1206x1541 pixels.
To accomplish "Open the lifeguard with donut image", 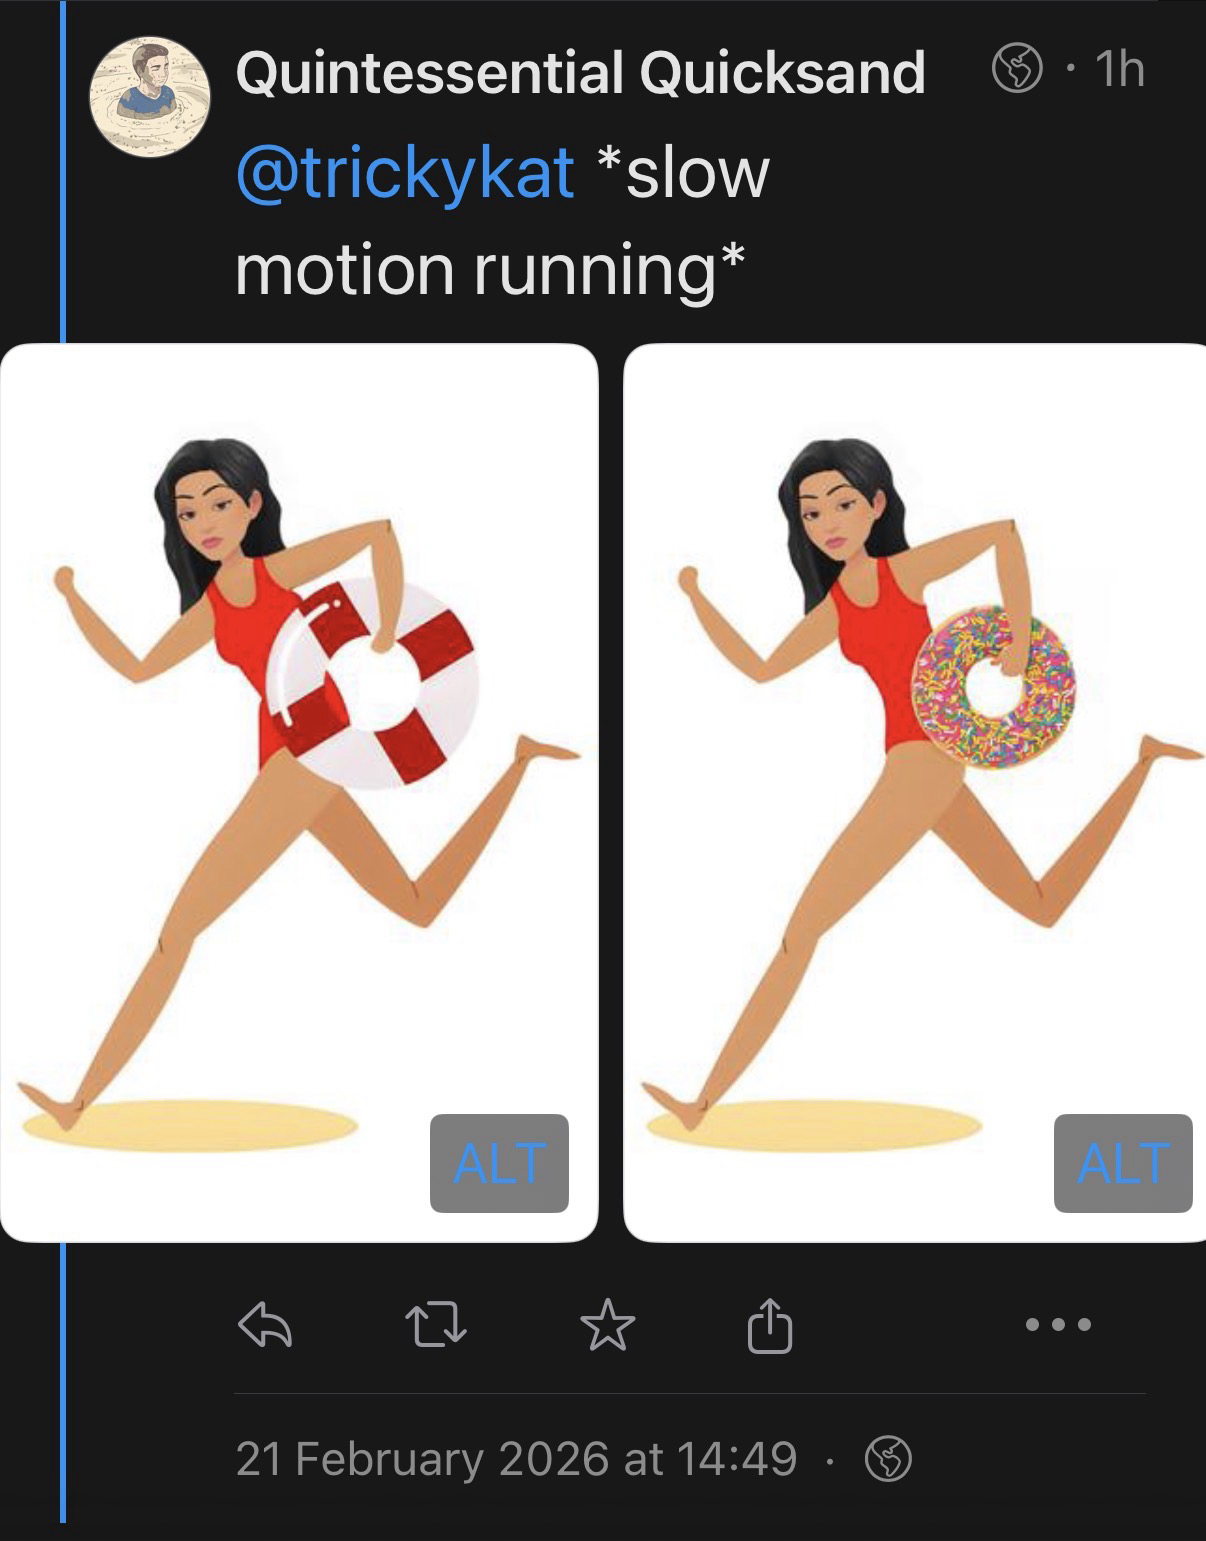I will [915, 793].
